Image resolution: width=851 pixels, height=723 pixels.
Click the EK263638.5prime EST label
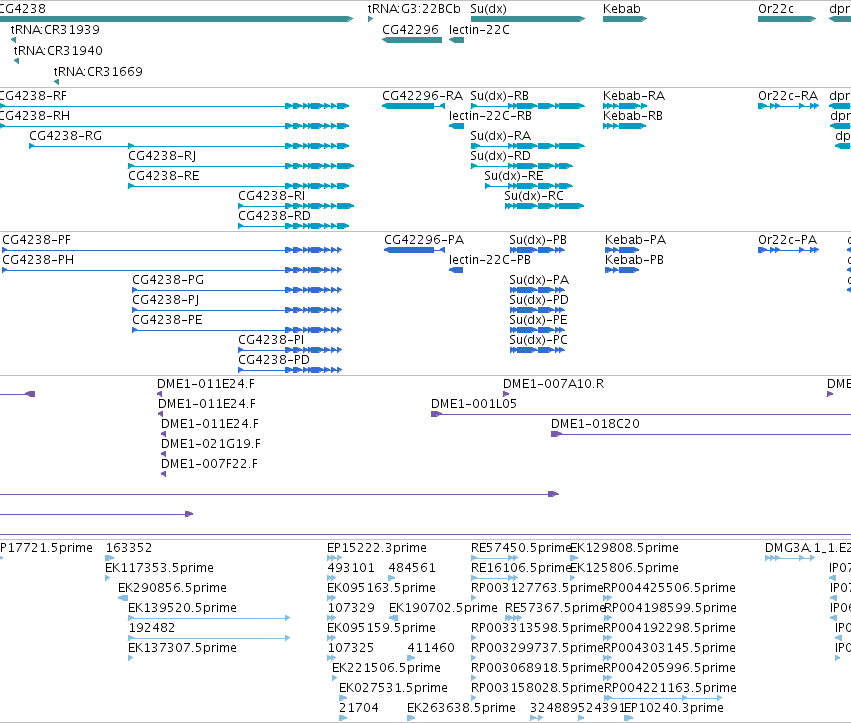(461, 708)
